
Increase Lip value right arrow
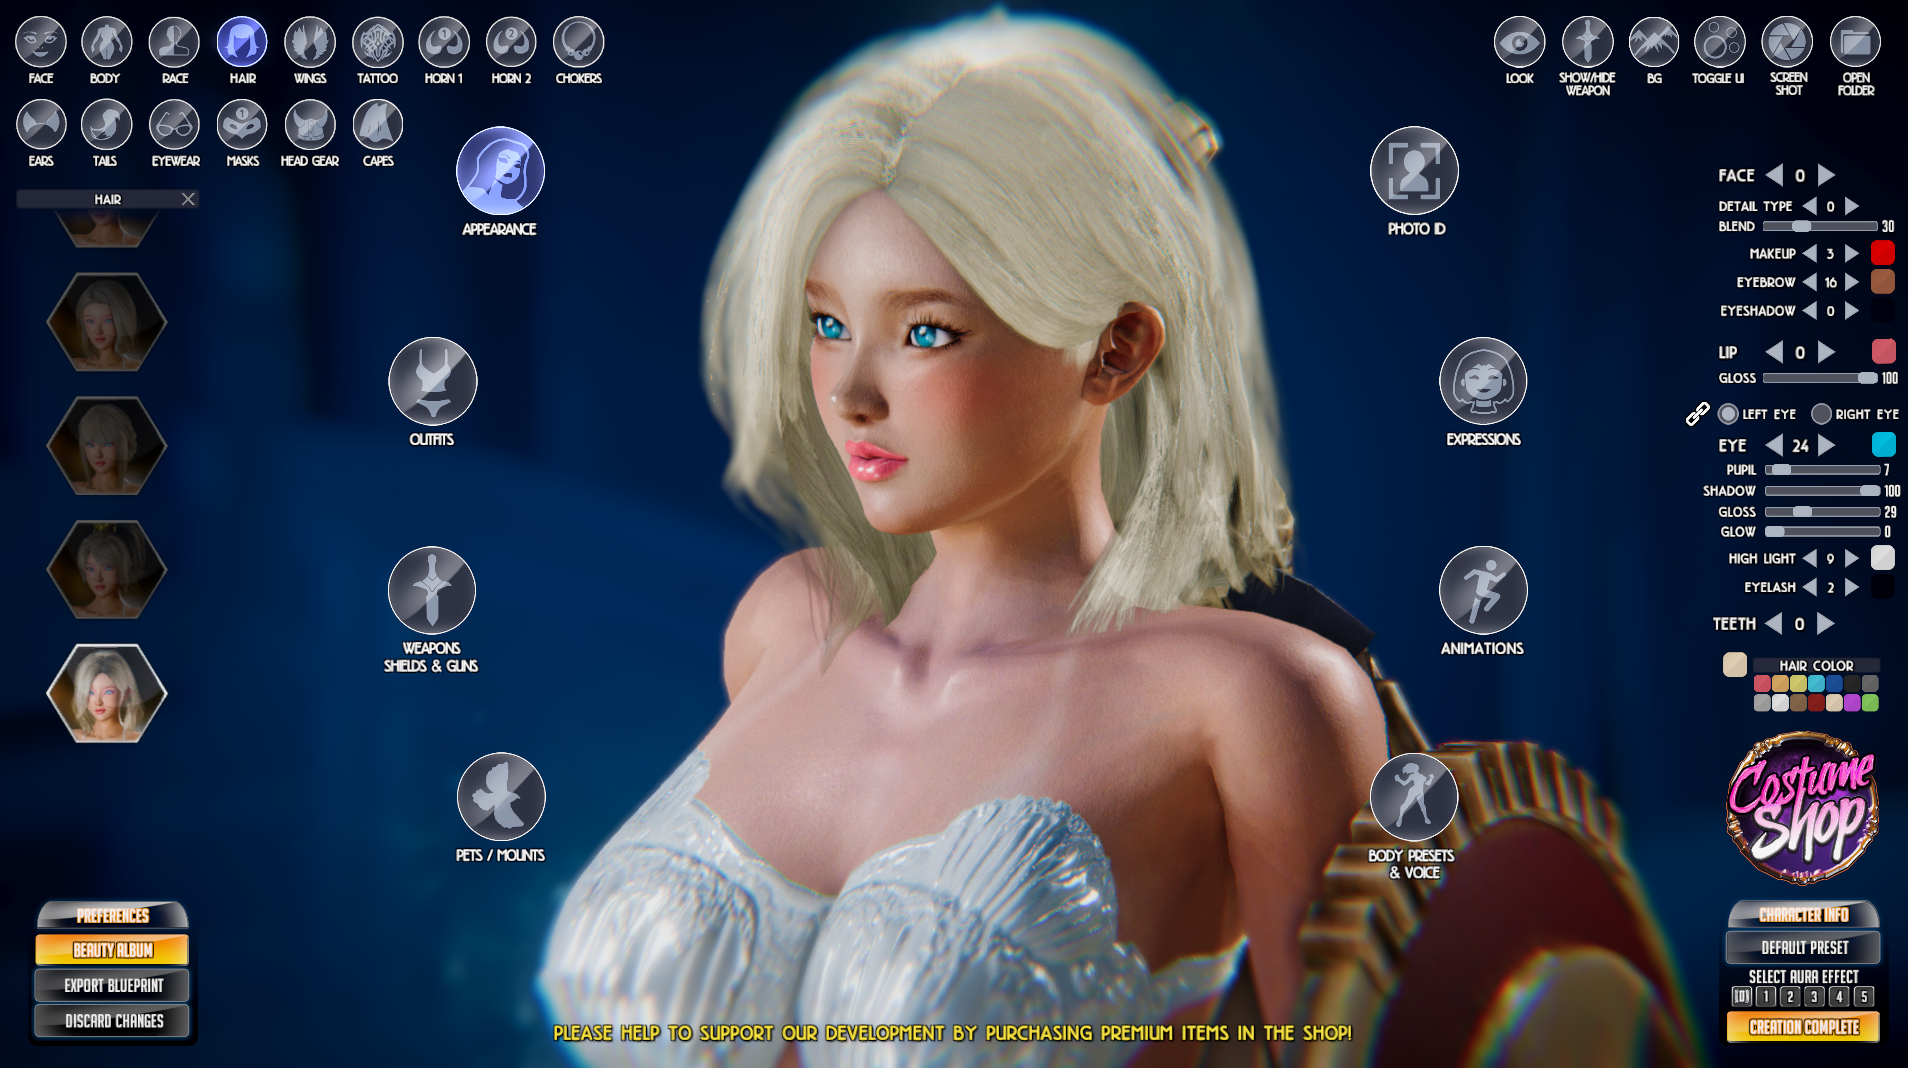pos(1826,352)
